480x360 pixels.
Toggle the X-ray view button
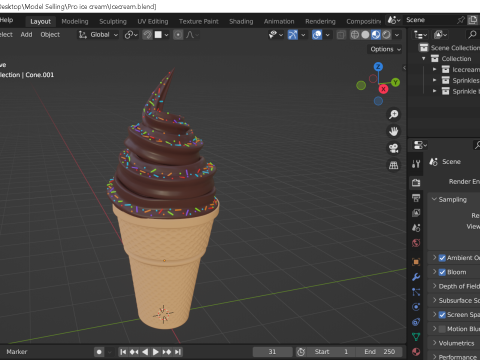[341, 35]
